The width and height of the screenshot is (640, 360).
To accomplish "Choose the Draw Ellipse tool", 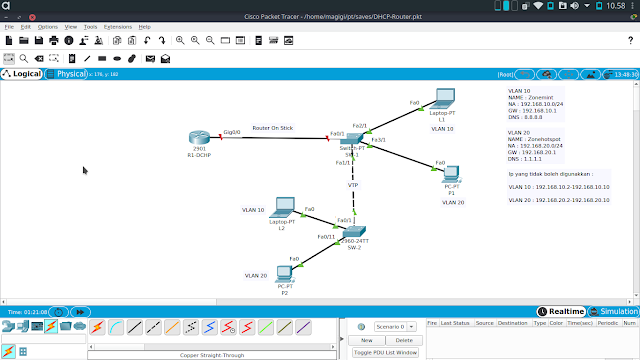I will 117,58.
